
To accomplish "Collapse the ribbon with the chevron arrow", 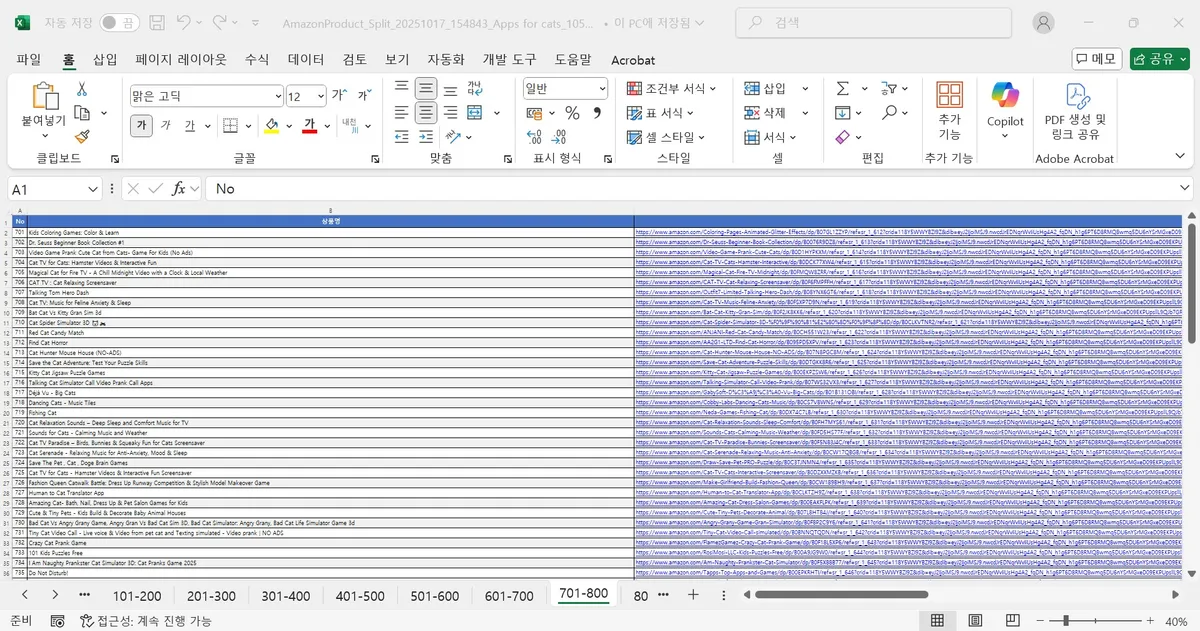I will tap(1180, 157).
